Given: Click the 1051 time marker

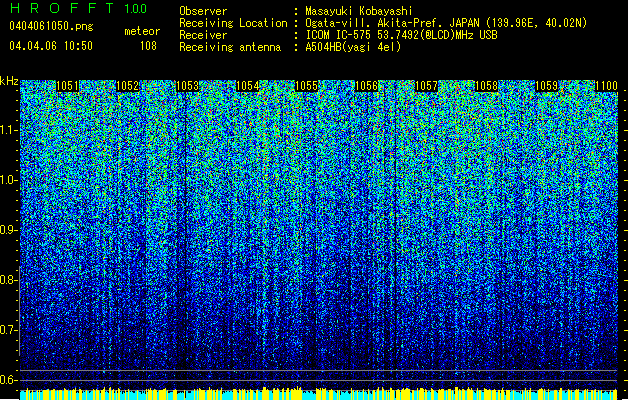Looking at the screenshot, I should (x=68, y=87).
